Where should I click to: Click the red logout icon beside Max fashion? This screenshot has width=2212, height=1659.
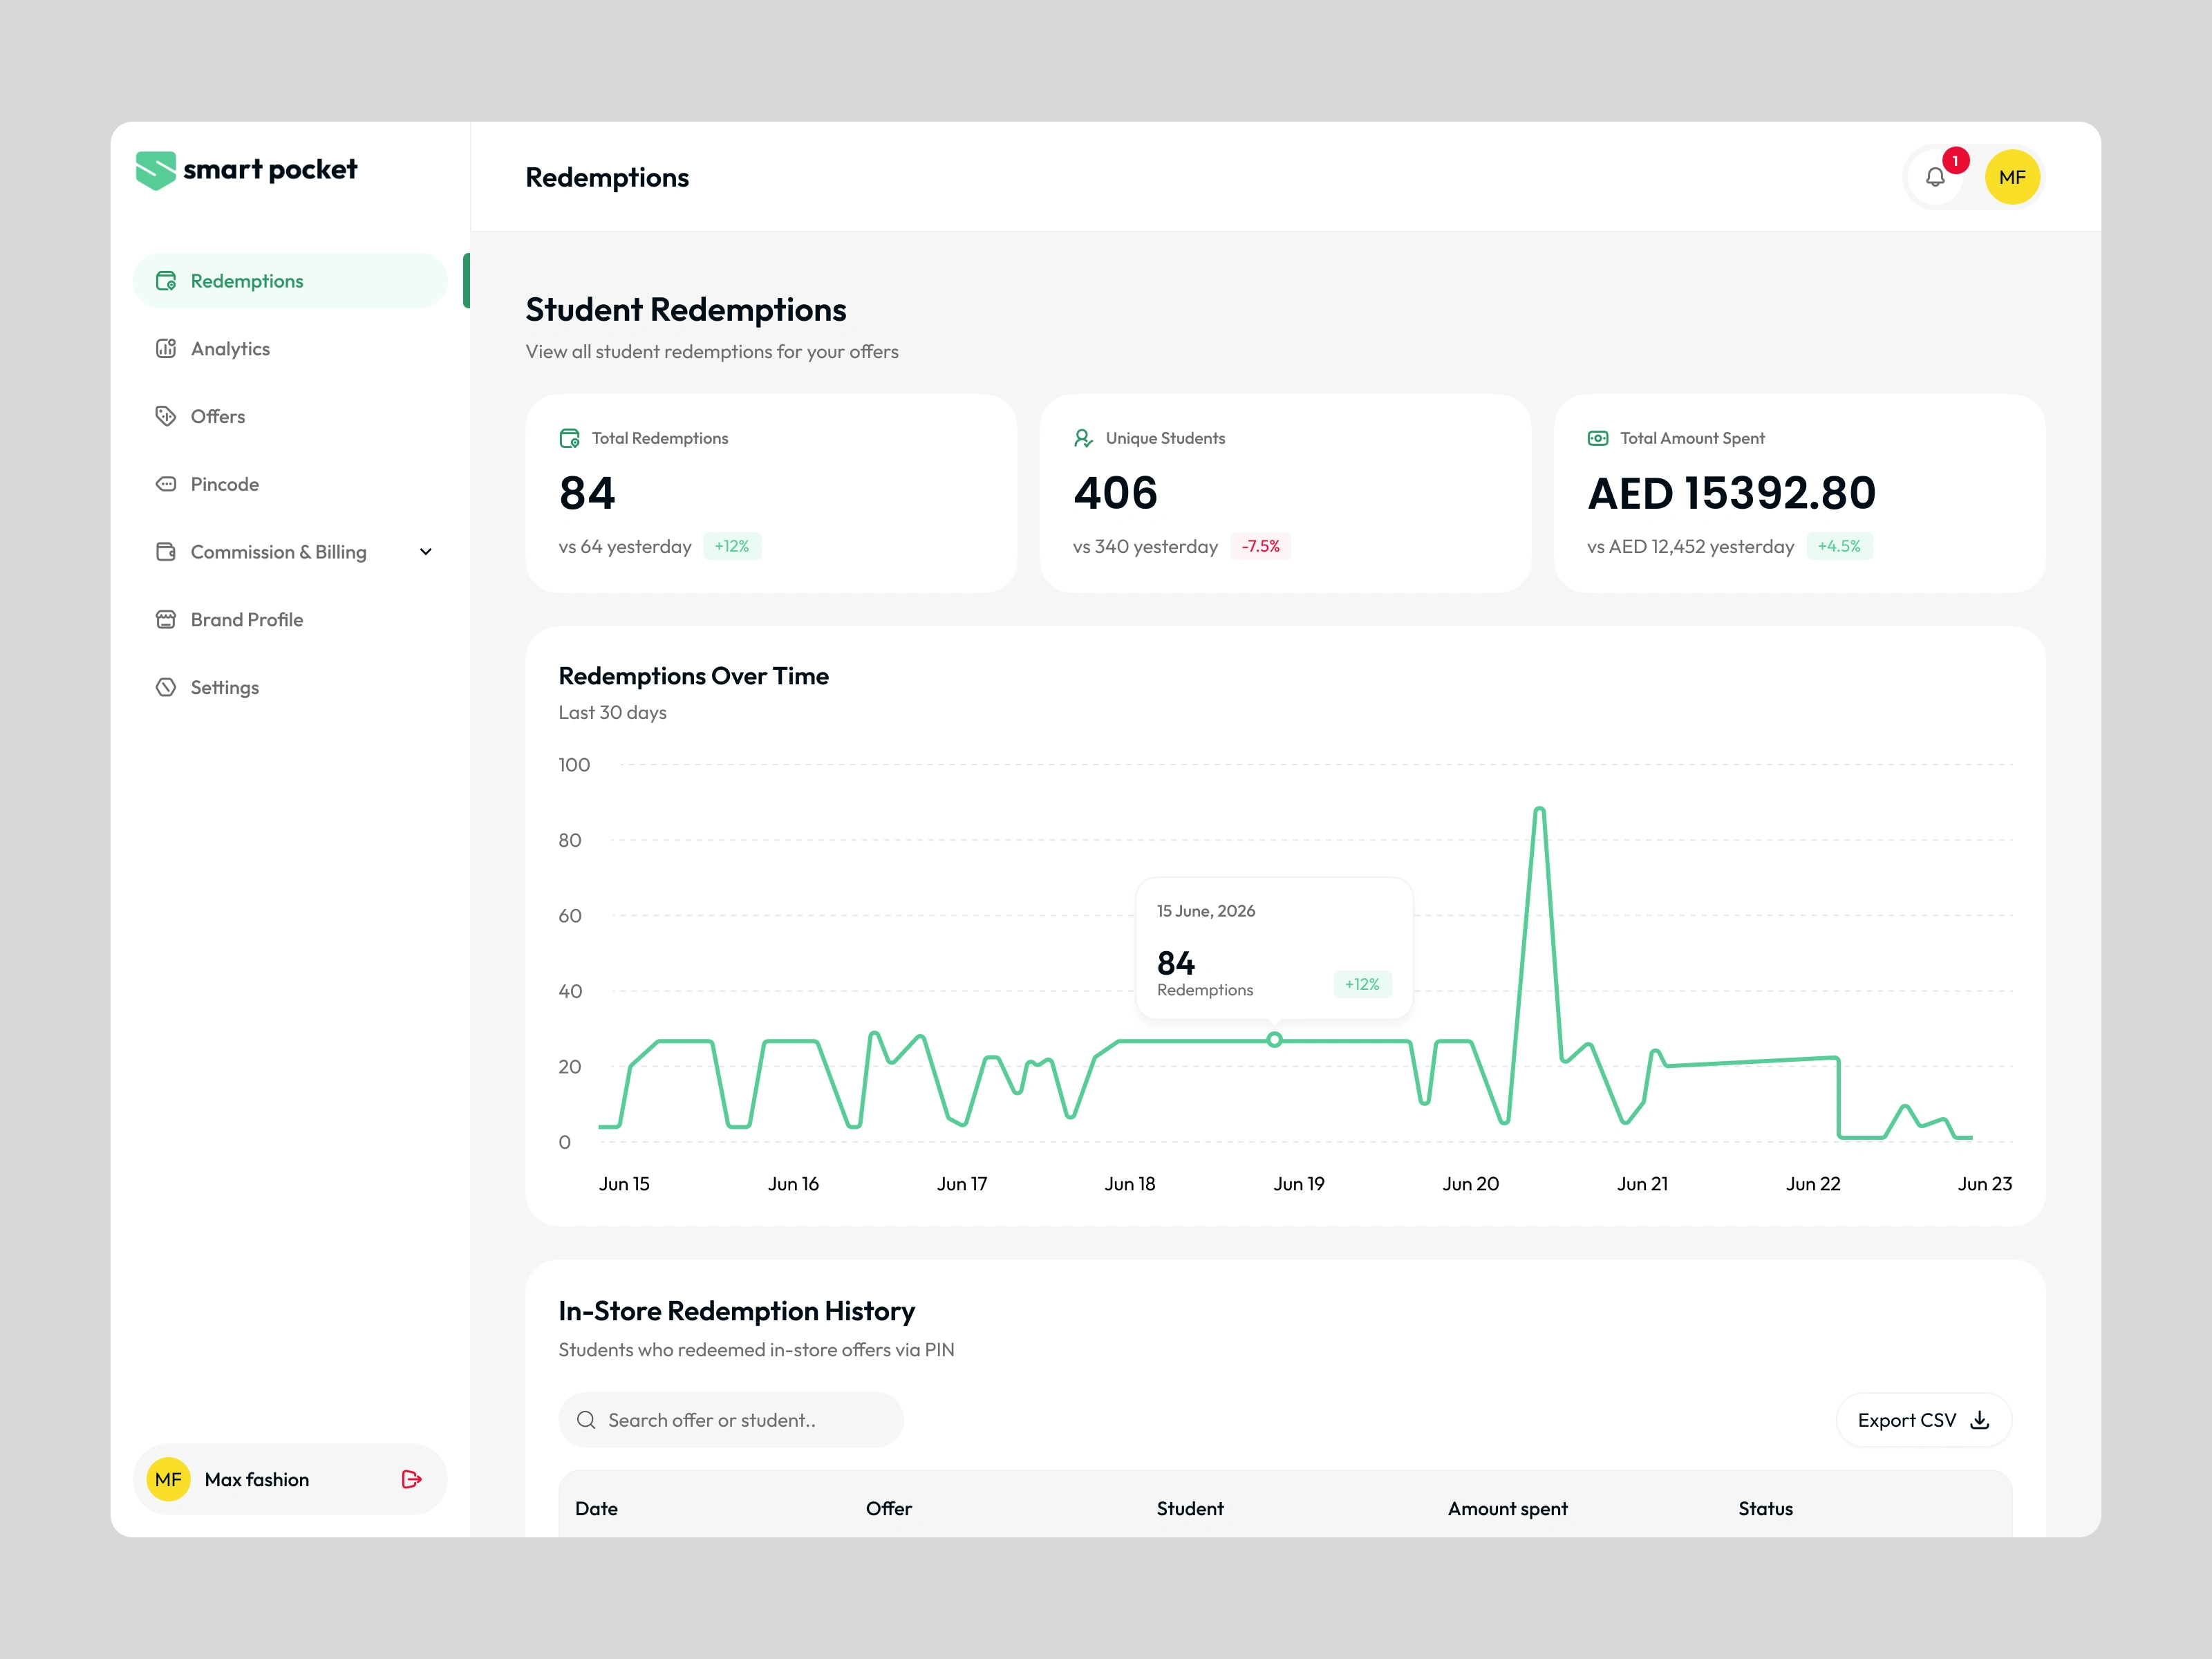point(411,1479)
